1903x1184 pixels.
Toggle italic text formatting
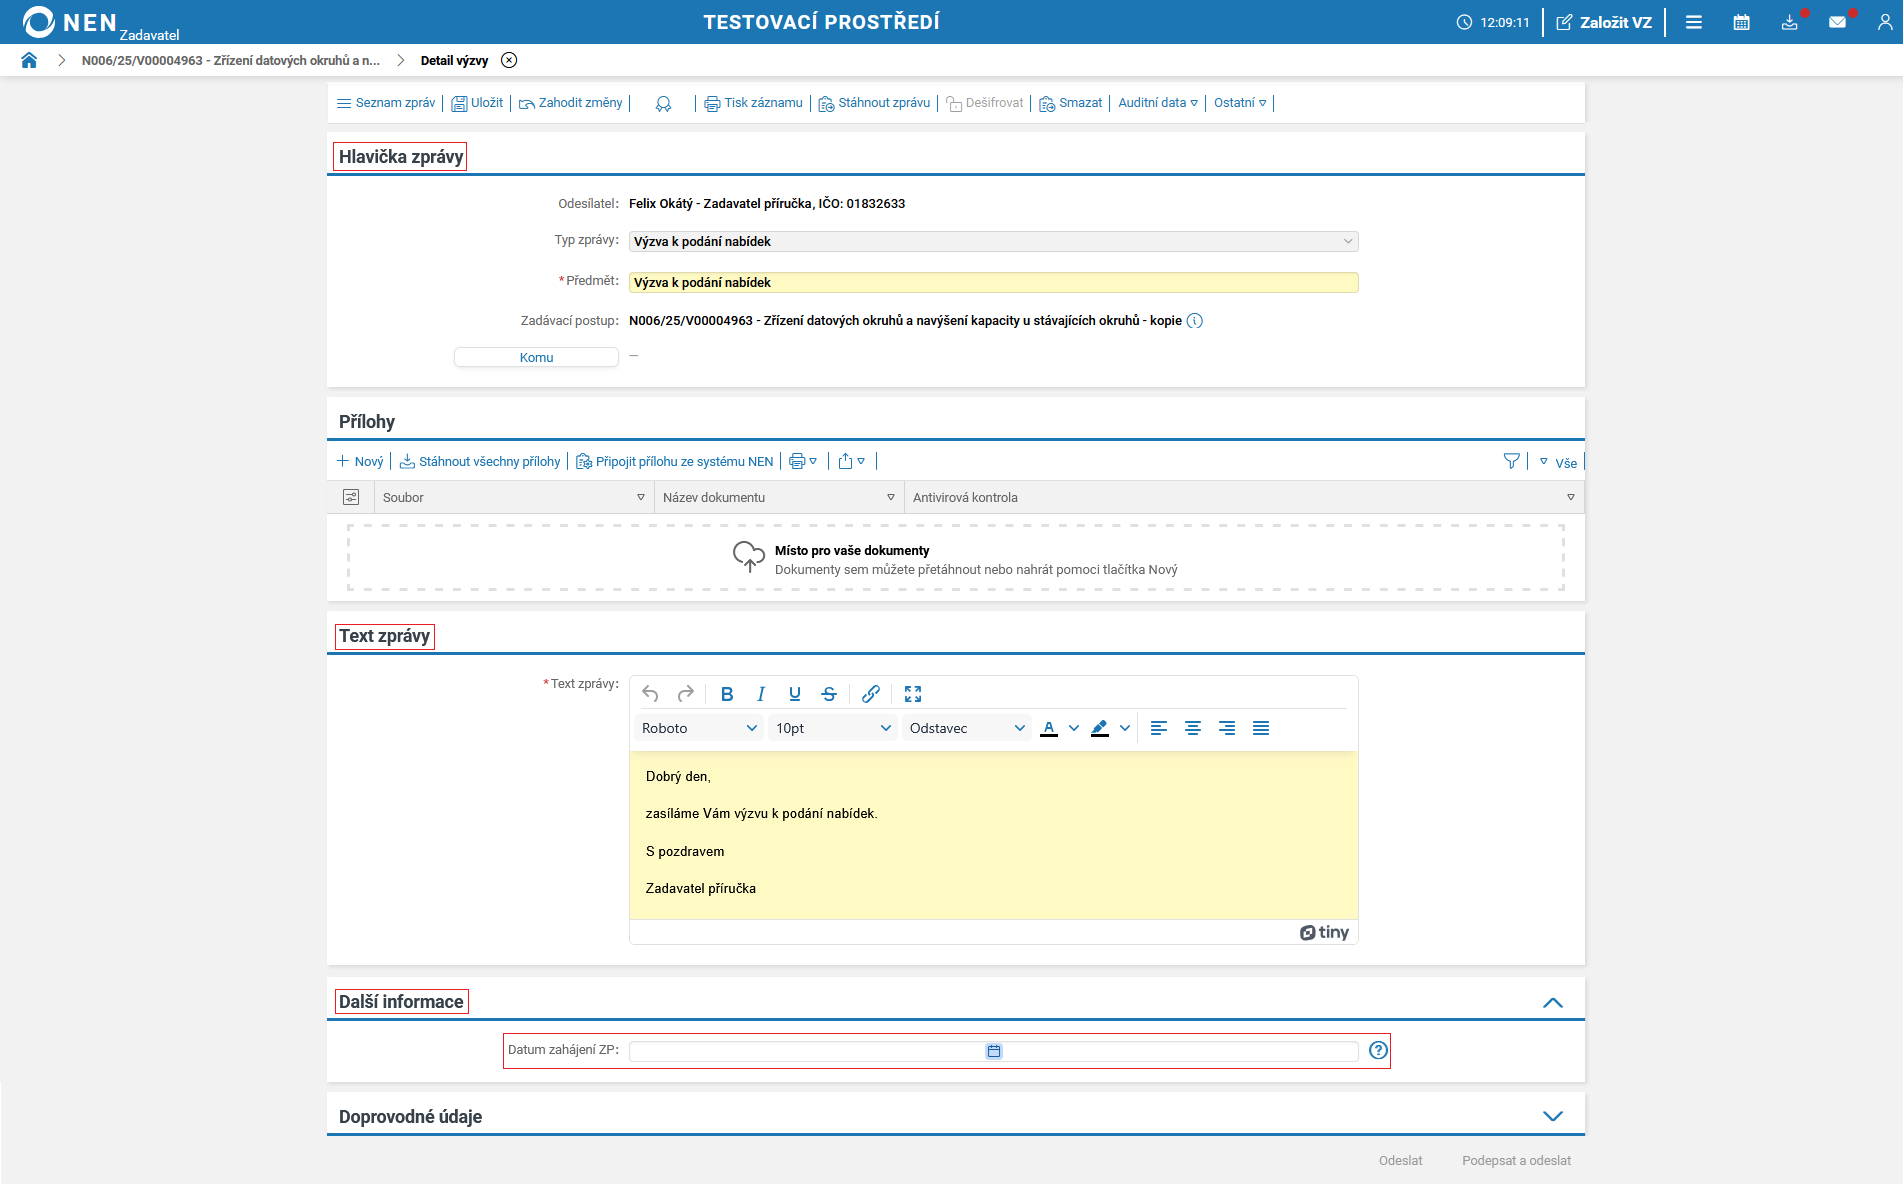761,694
